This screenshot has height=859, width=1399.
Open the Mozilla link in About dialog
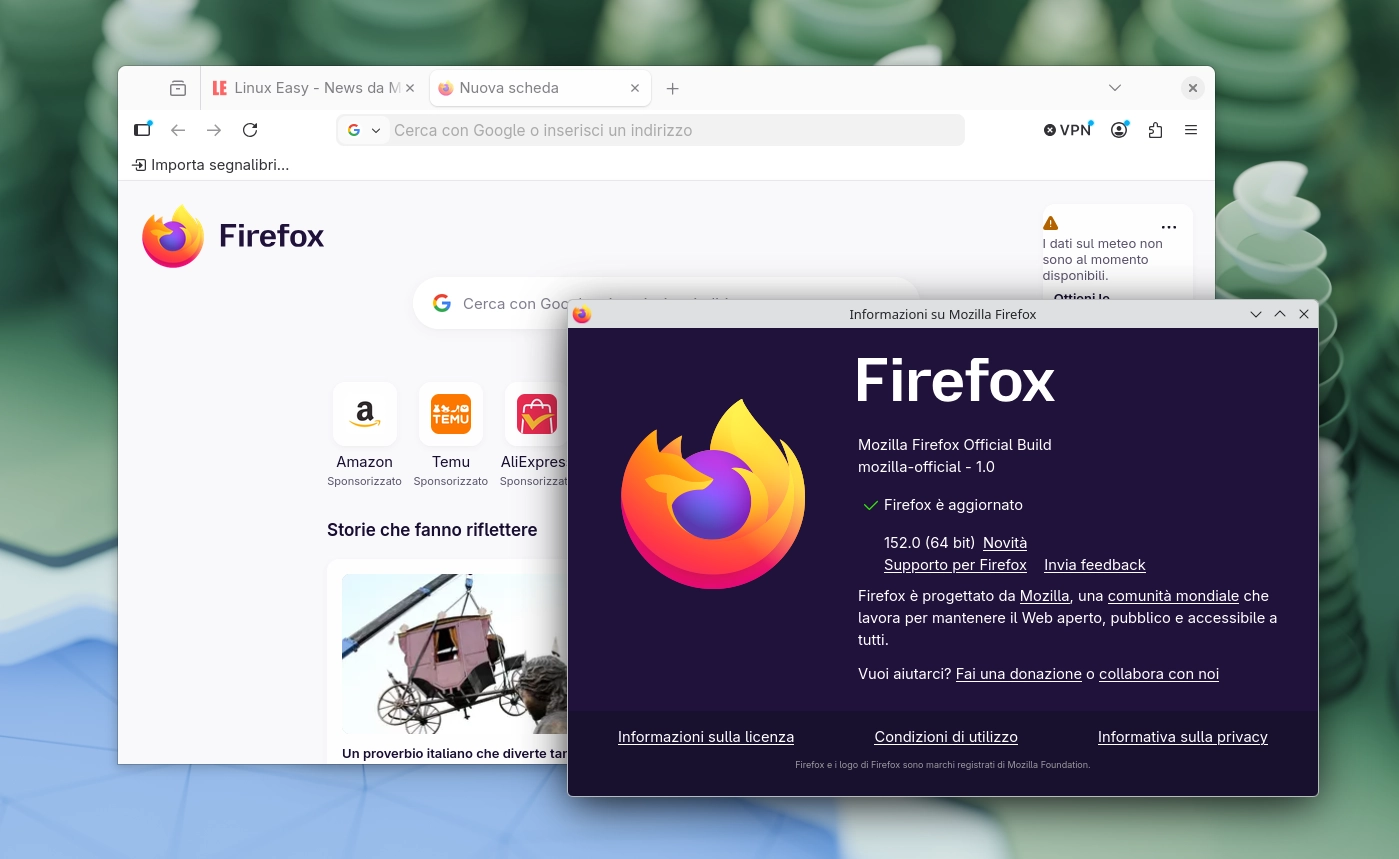(x=1044, y=596)
